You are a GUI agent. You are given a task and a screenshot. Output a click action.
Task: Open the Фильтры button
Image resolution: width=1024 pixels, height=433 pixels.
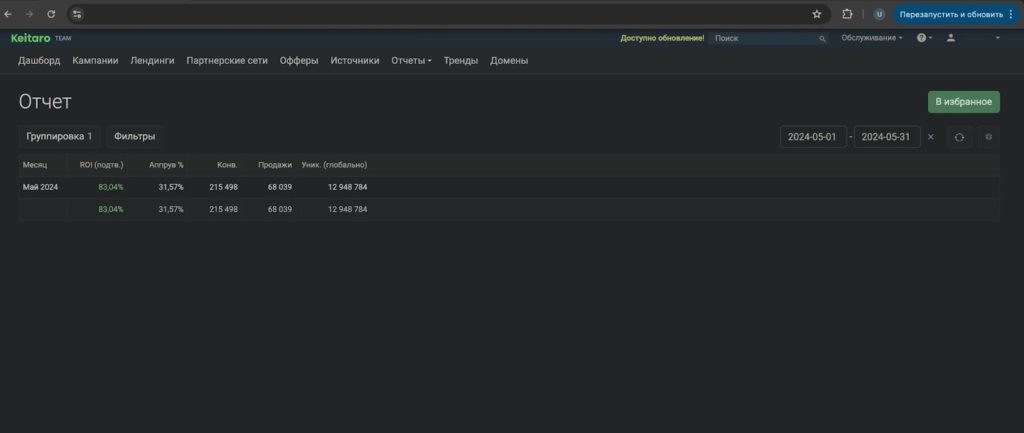[135, 136]
